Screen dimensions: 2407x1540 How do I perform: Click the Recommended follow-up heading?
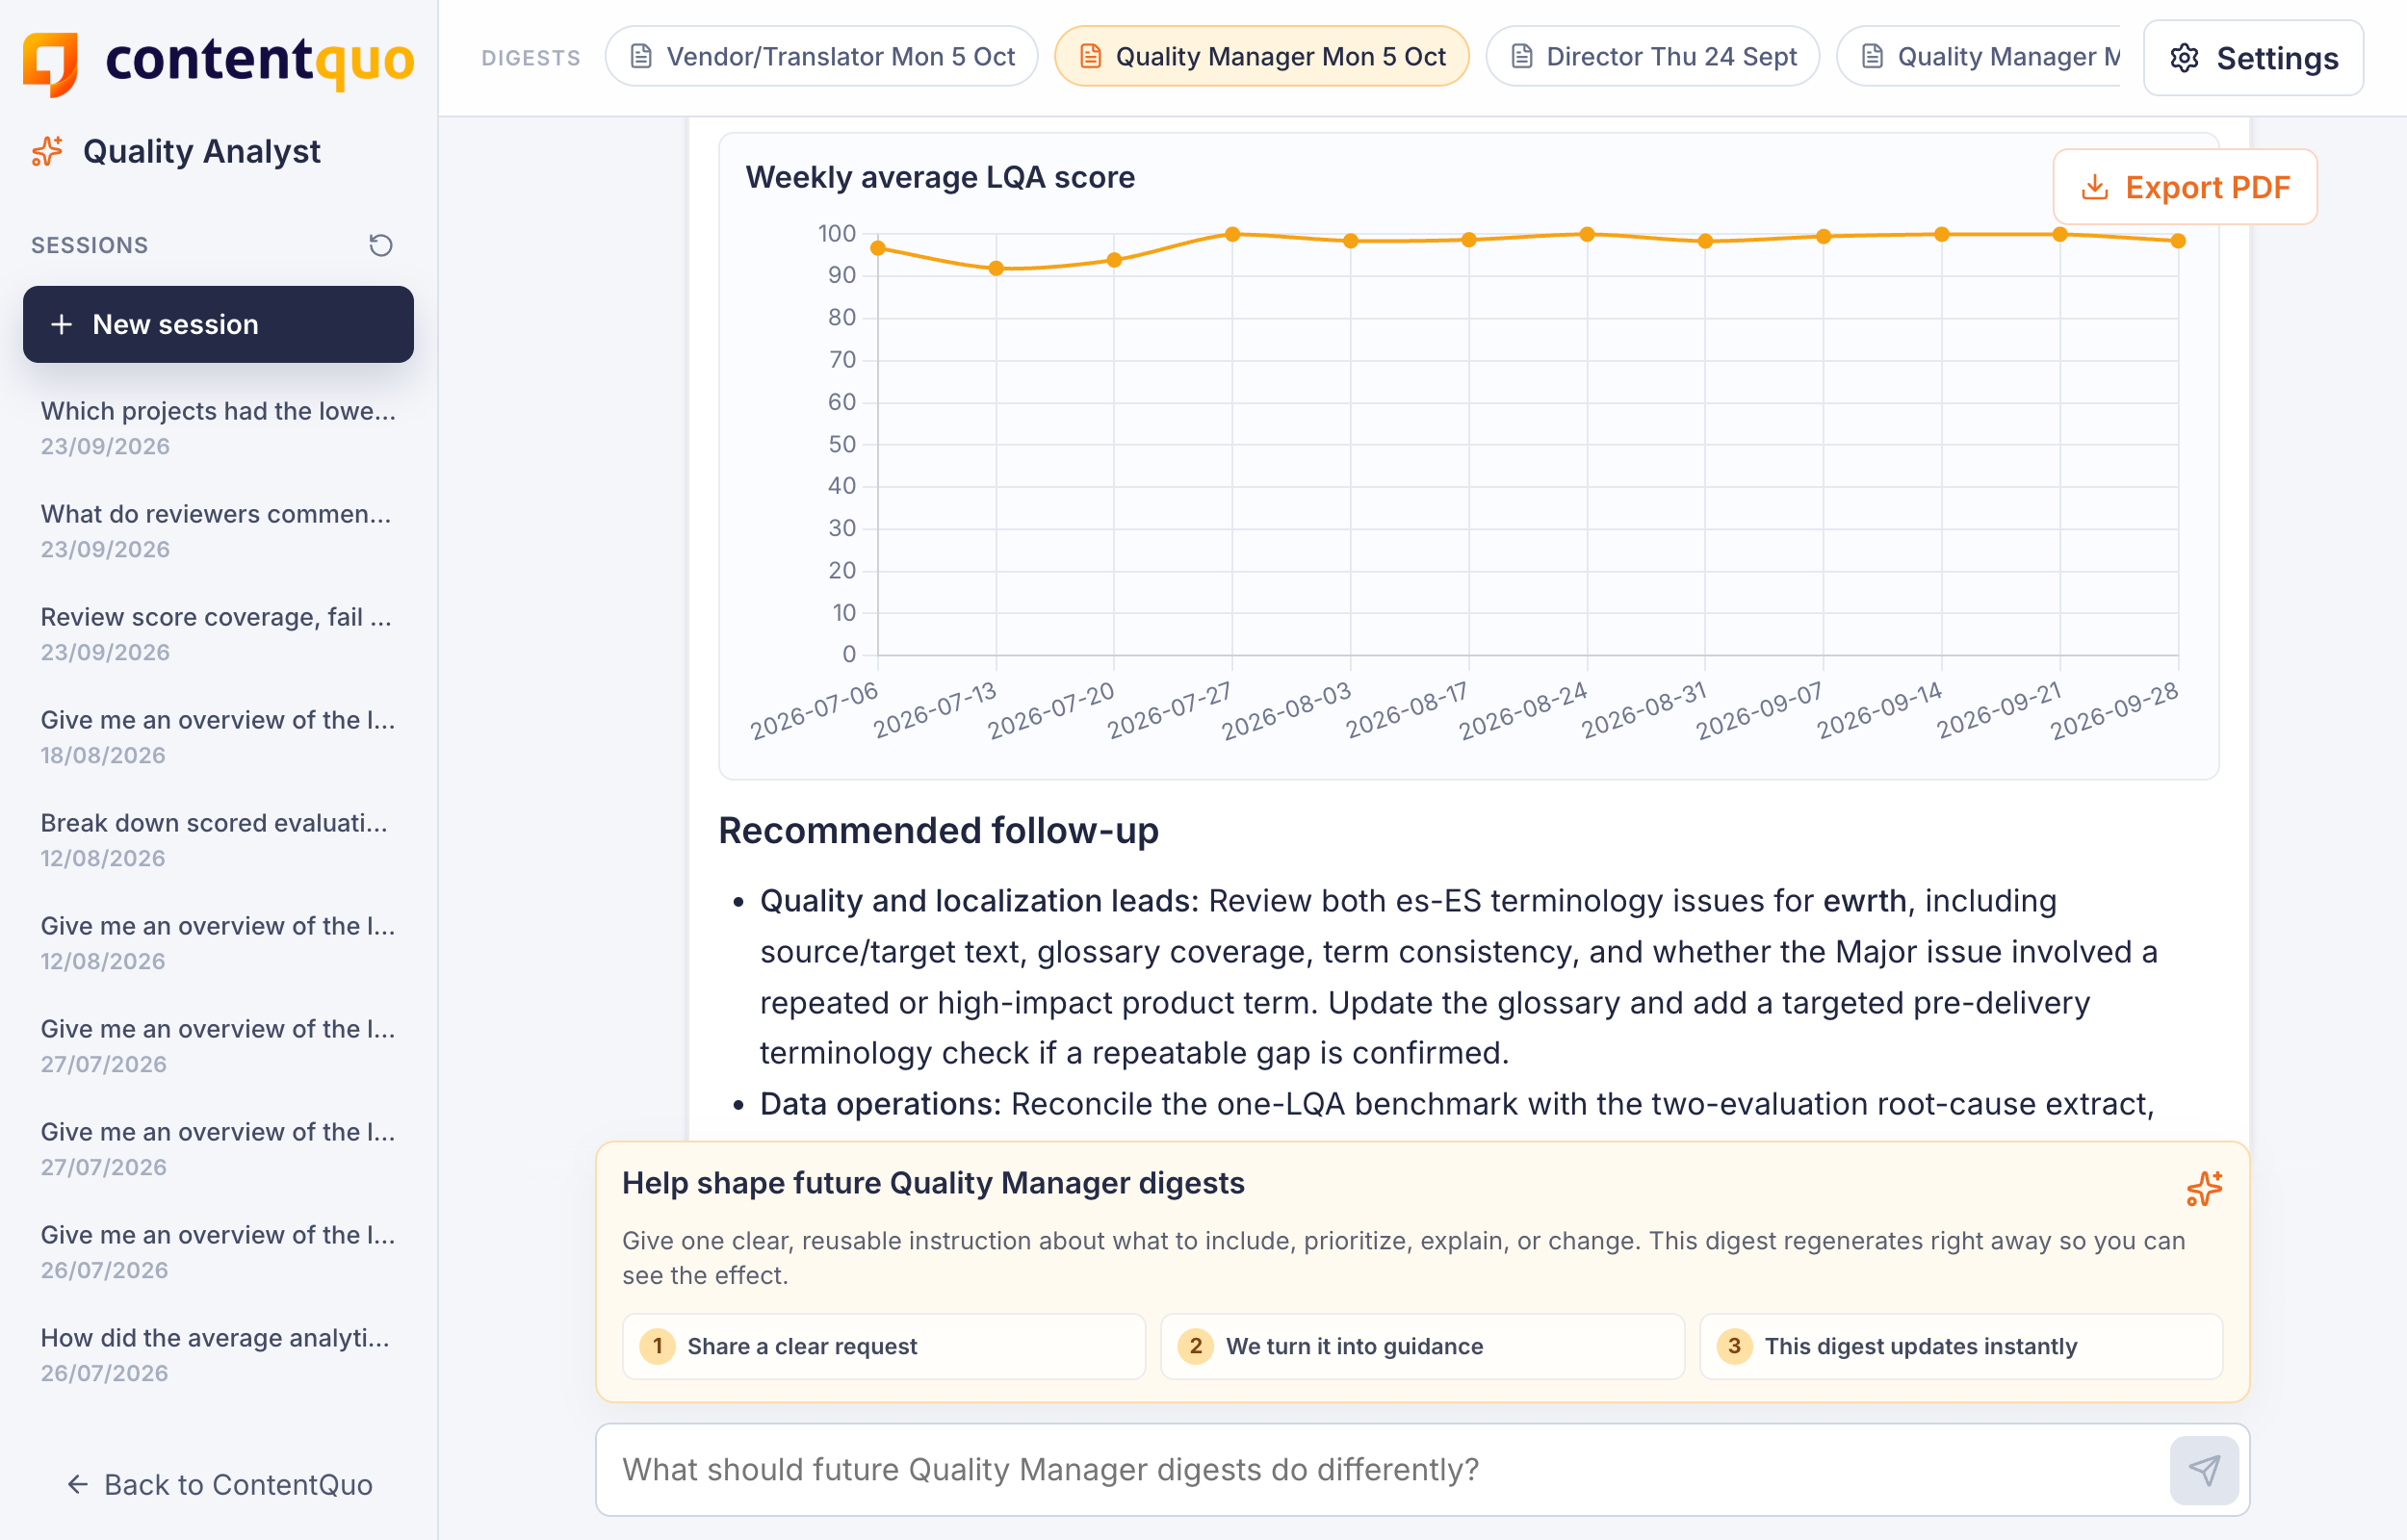(938, 830)
